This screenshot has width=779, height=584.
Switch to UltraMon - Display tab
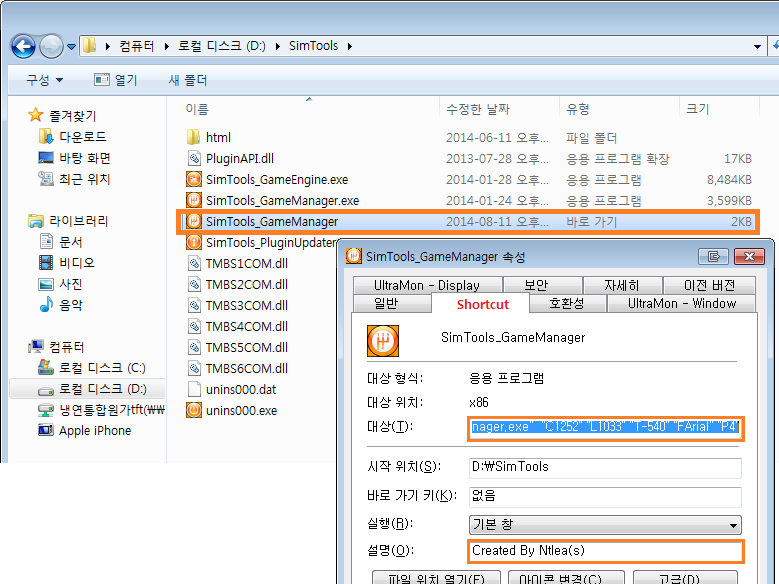point(427,285)
